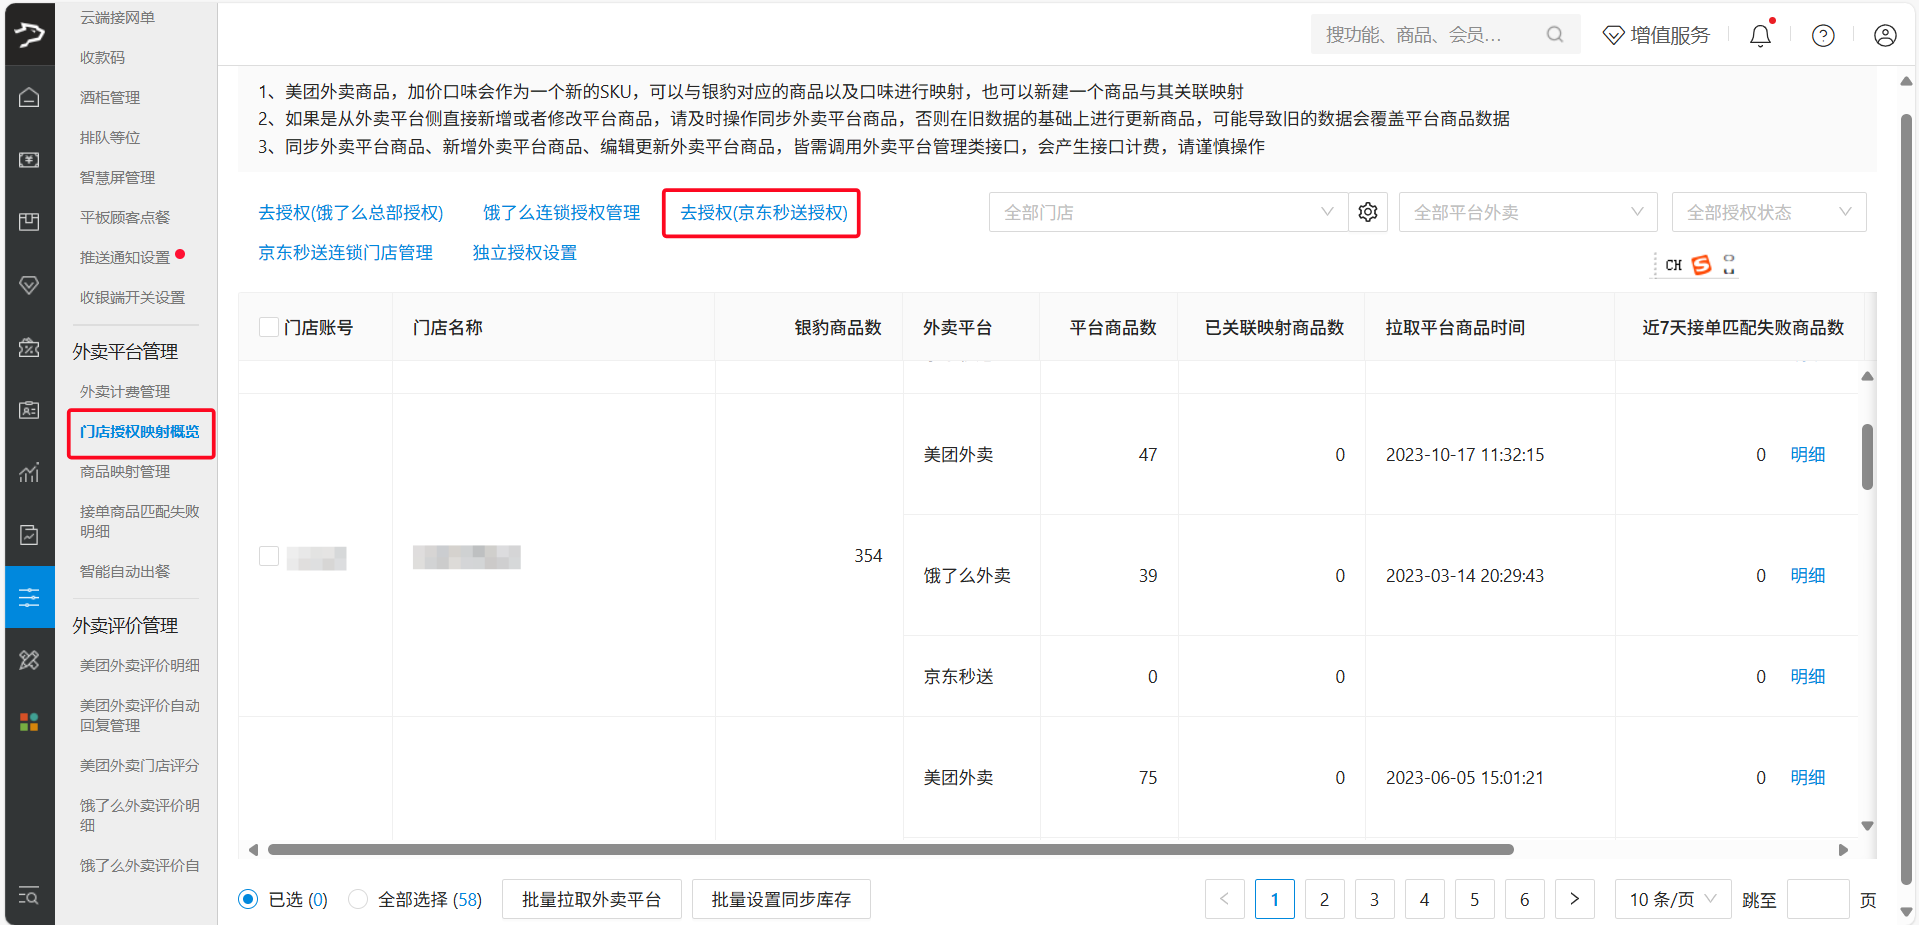Go to page 6
Viewport: 1919px width, 925px height.
pyautogui.click(x=1524, y=900)
